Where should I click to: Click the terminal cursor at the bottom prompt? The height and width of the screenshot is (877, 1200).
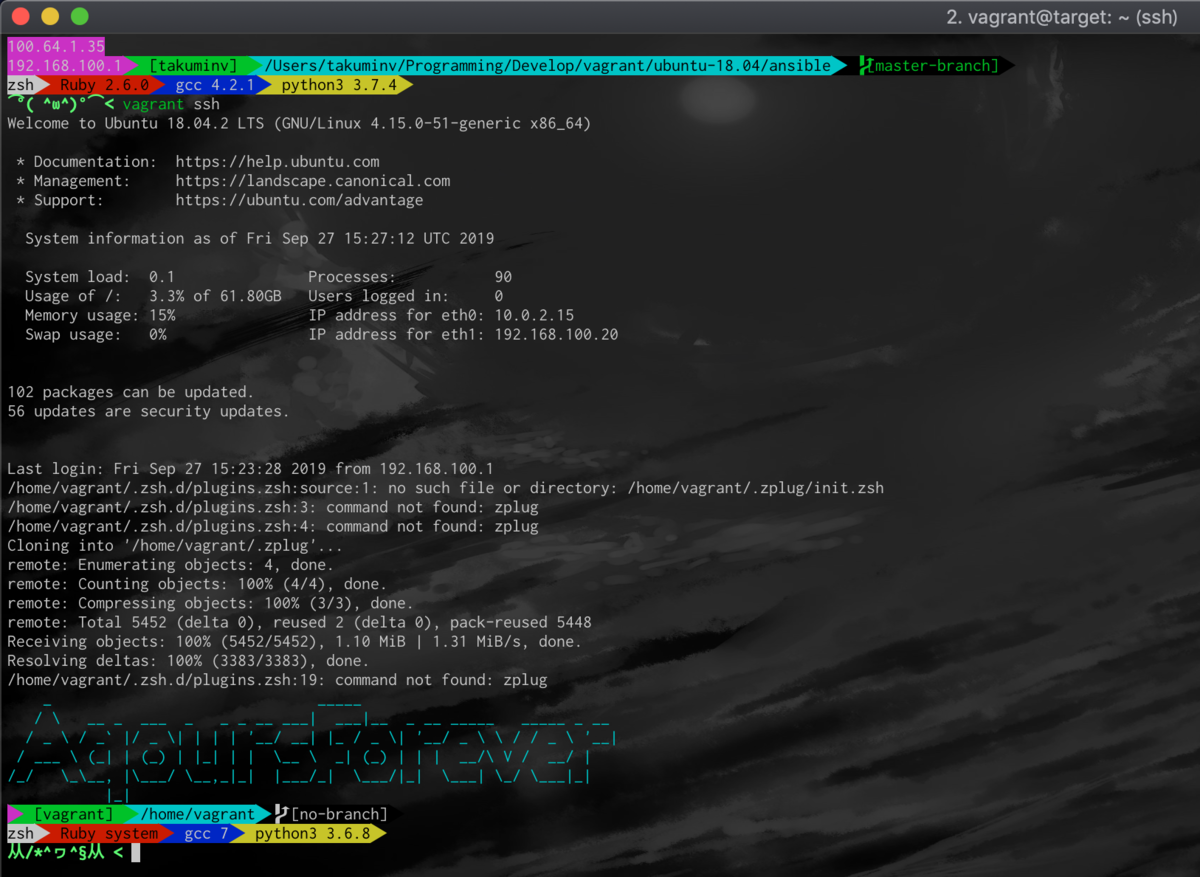tap(135, 853)
